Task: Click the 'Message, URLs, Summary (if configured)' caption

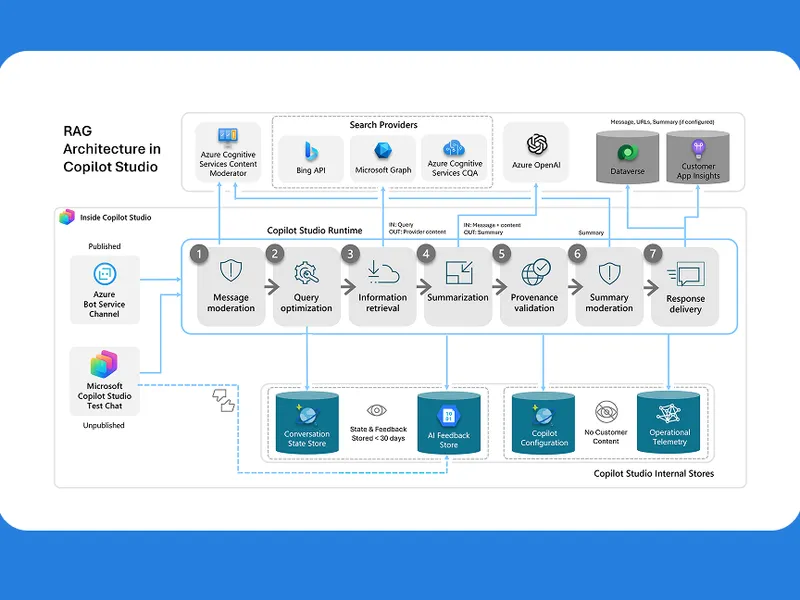Action: pos(662,122)
